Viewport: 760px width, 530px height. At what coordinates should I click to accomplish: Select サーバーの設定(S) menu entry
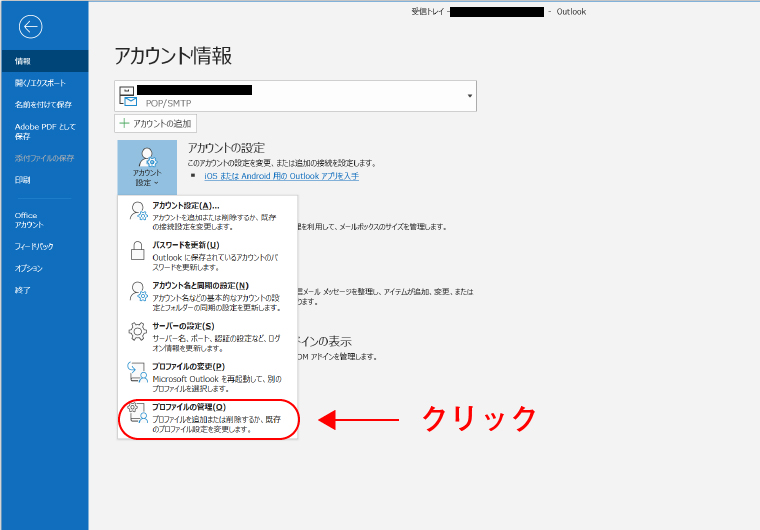pos(207,337)
